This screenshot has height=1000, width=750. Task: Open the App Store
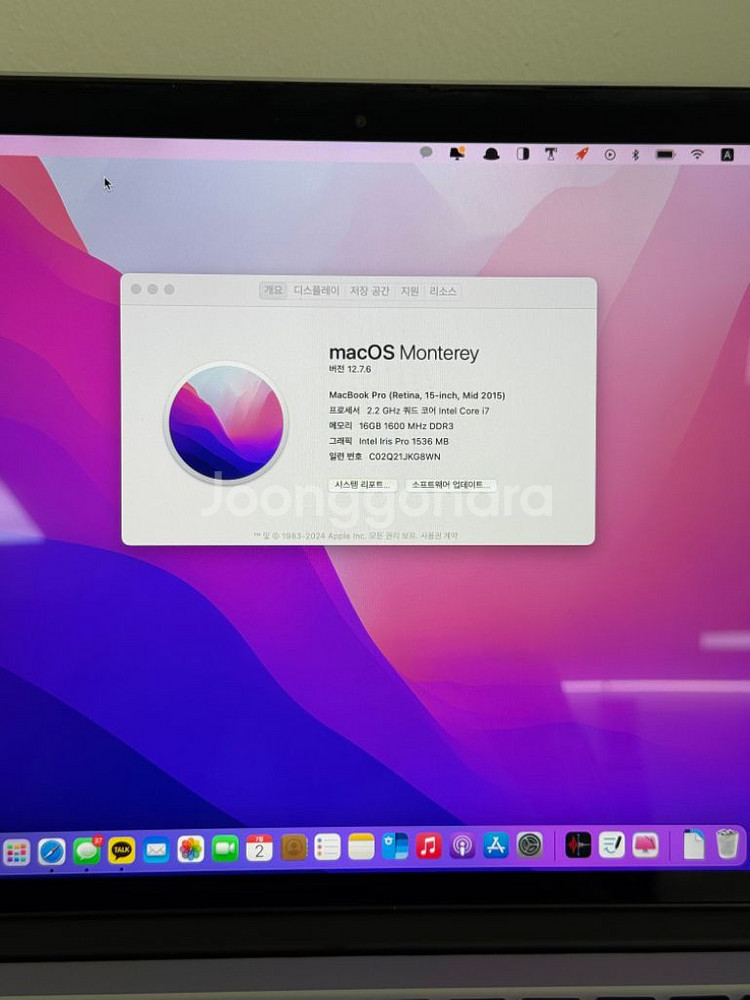pos(496,845)
